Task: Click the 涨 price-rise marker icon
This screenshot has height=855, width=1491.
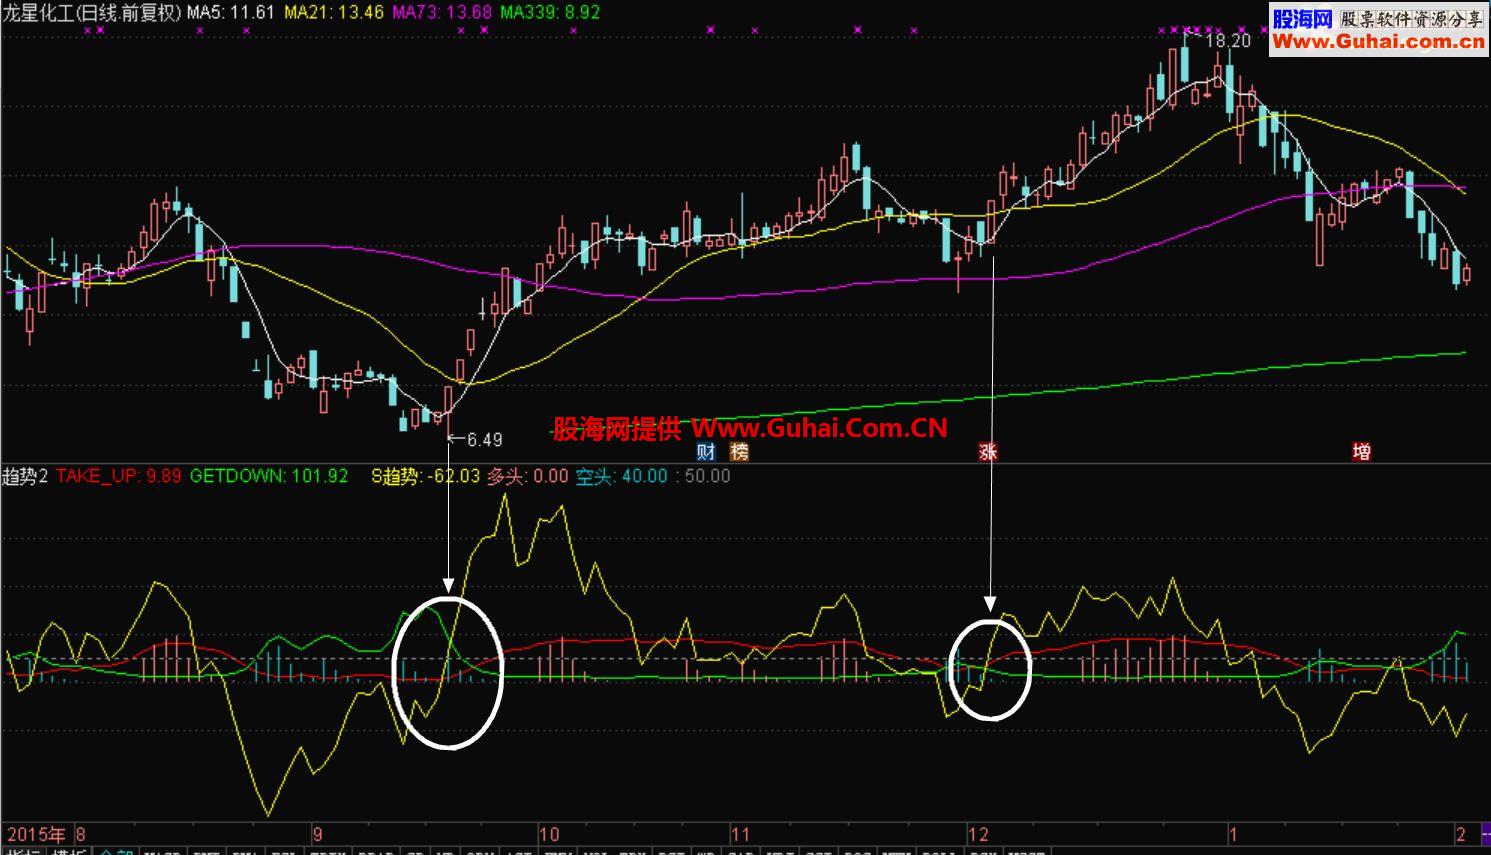Action: [x=988, y=452]
